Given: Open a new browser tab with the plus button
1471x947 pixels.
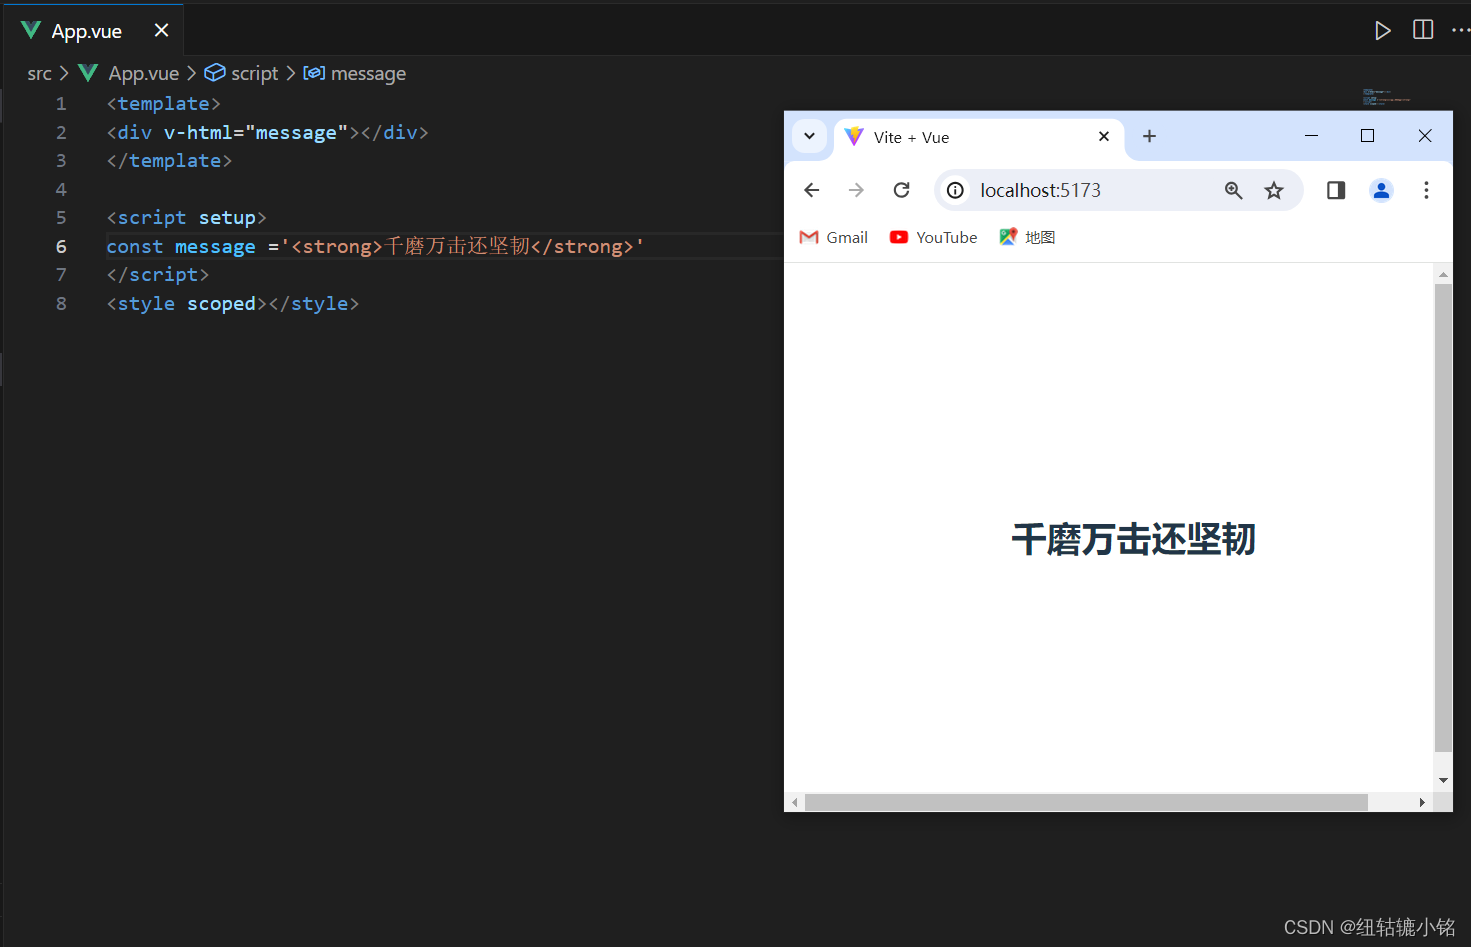Looking at the screenshot, I should click(1148, 136).
